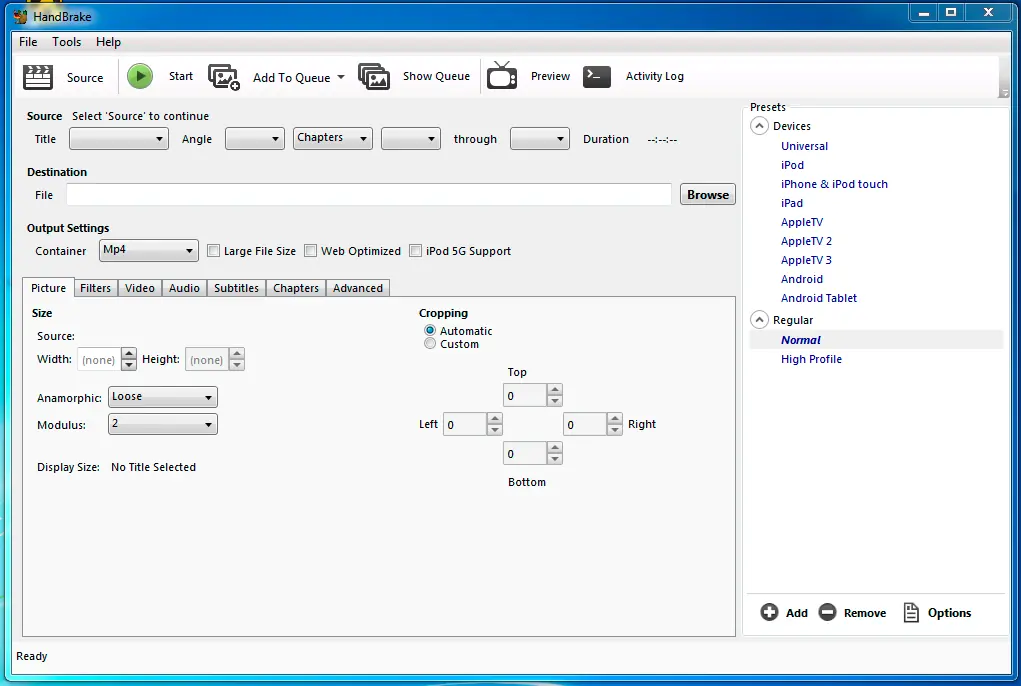Open the Angle dropdown
Screen dimensions: 1021x686
255,139
